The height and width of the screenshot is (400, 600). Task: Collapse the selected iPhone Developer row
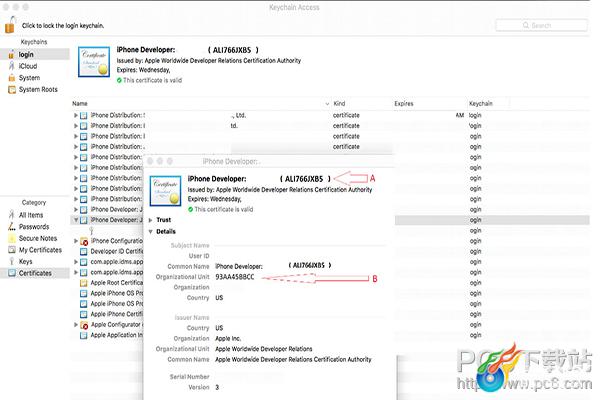click(x=76, y=220)
